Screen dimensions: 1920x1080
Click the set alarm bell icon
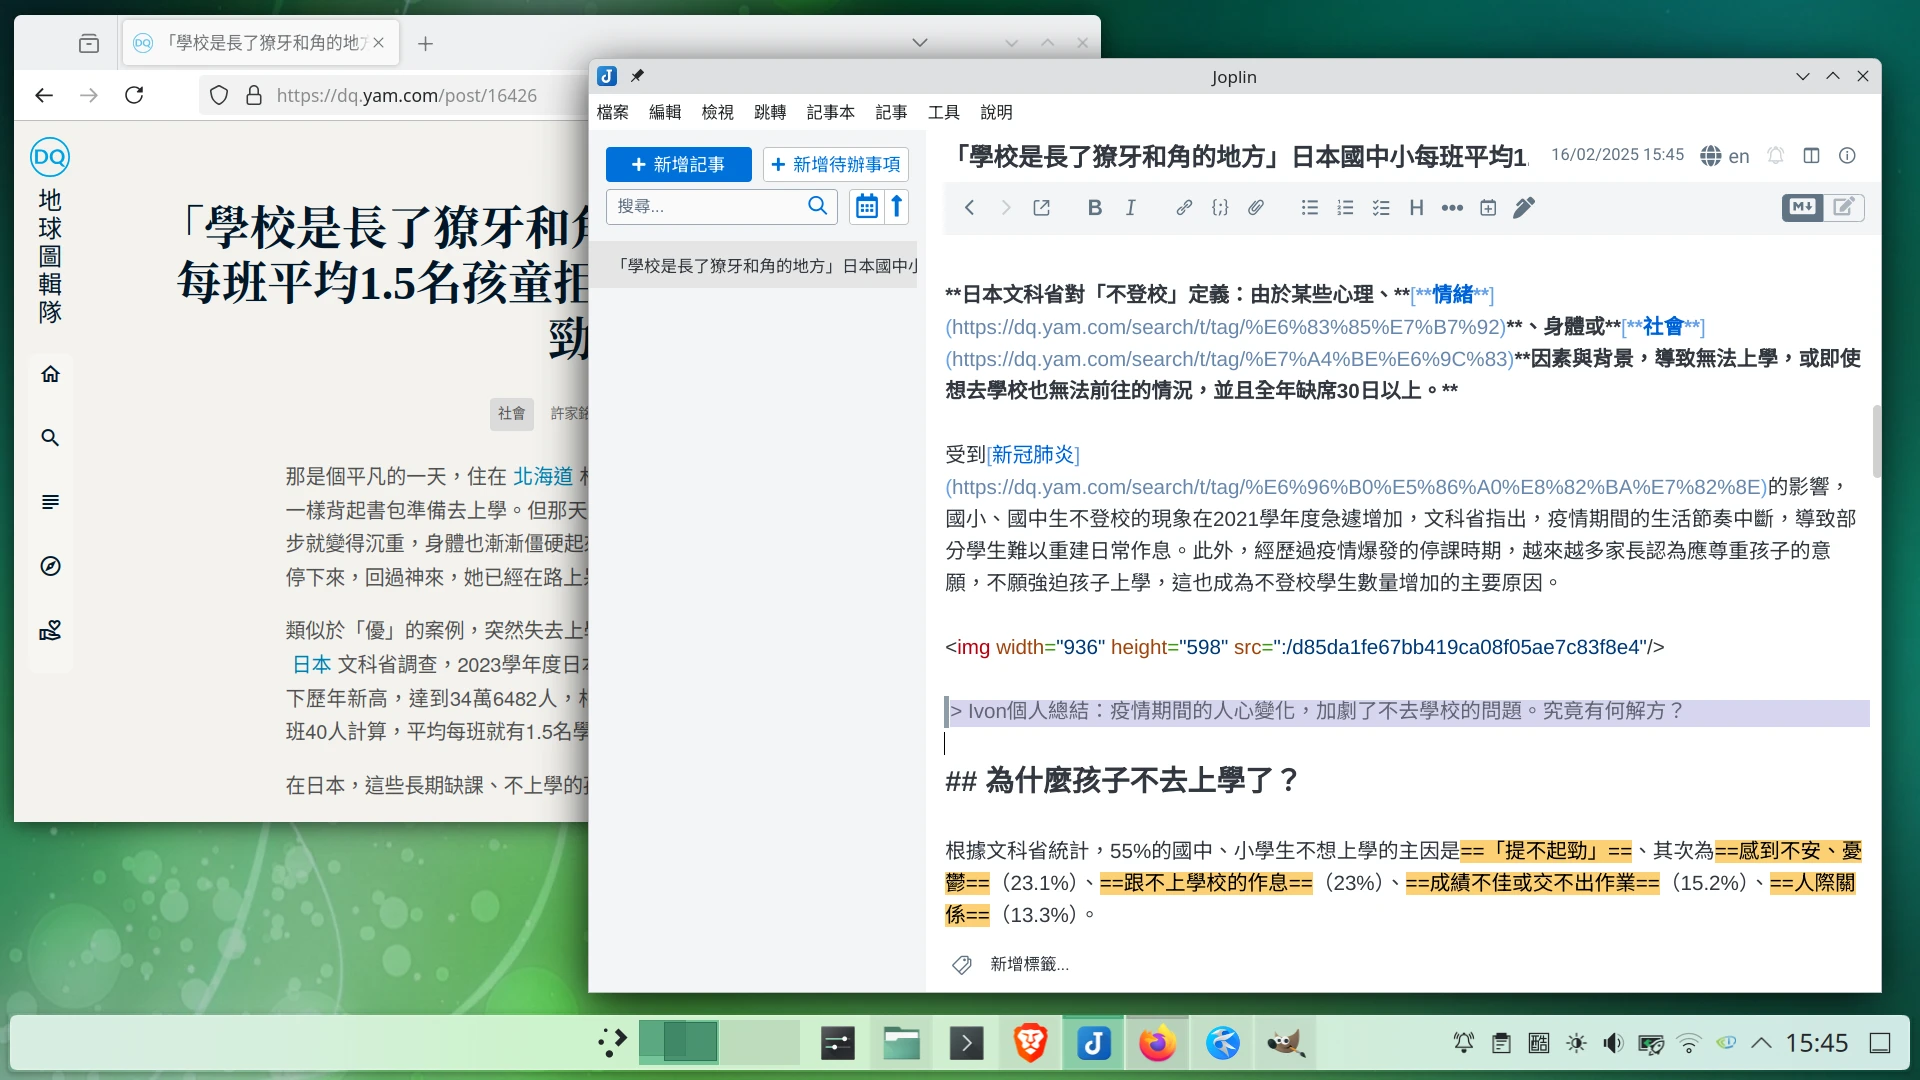click(x=1775, y=156)
